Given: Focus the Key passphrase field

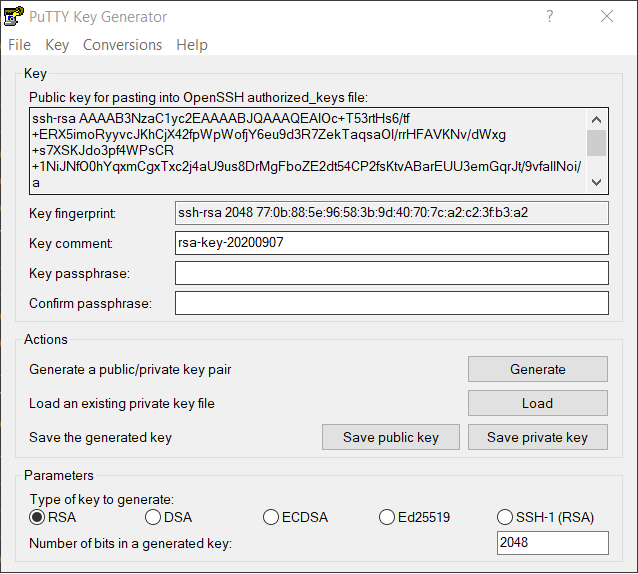Looking at the screenshot, I should pyautogui.click(x=392, y=273).
